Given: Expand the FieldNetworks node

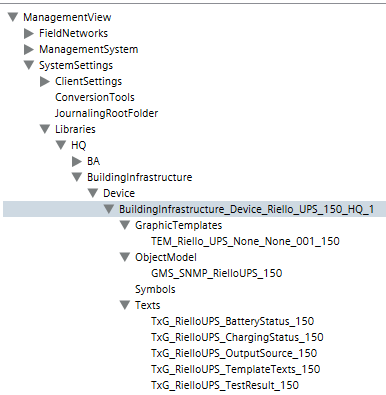Looking at the screenshot, I should 29,33.
